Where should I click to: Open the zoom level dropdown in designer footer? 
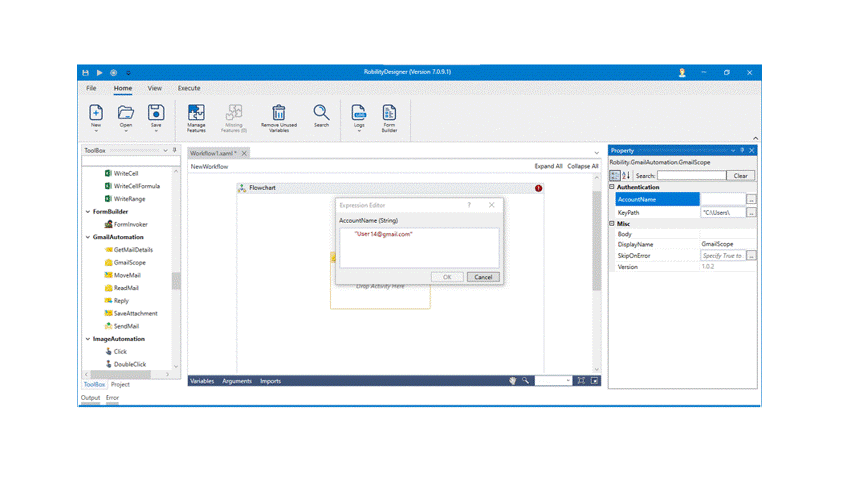[568, 381]
